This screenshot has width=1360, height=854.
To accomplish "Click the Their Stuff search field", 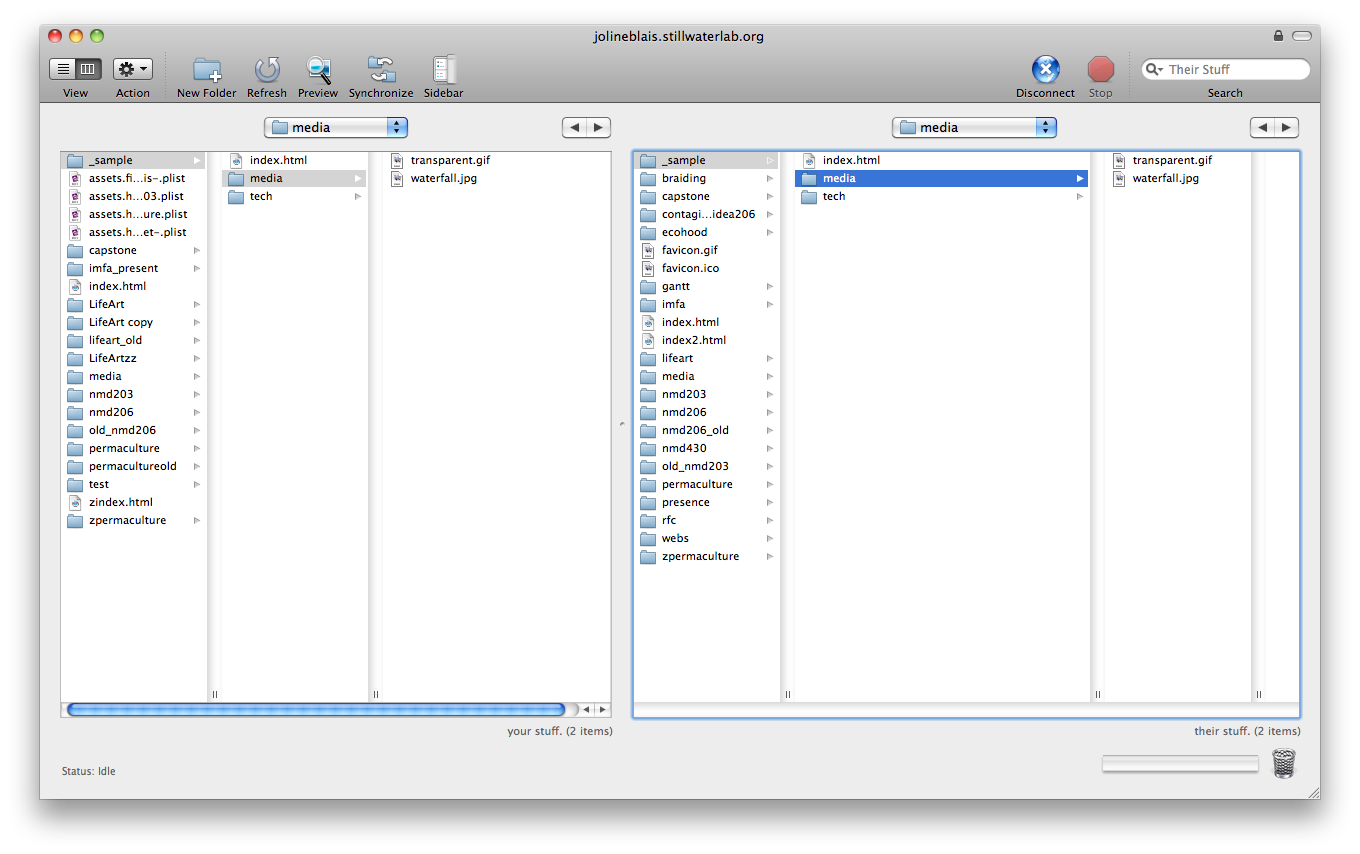I will (x=1234, y=69).
